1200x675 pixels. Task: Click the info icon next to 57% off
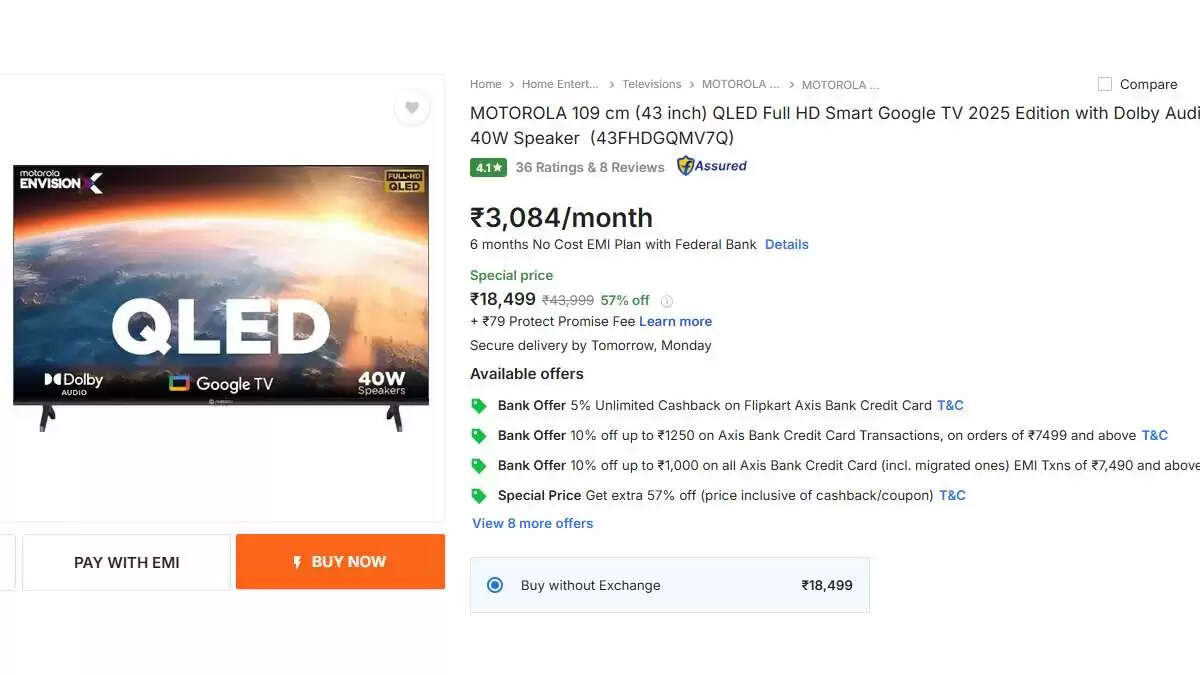[667, 301]
